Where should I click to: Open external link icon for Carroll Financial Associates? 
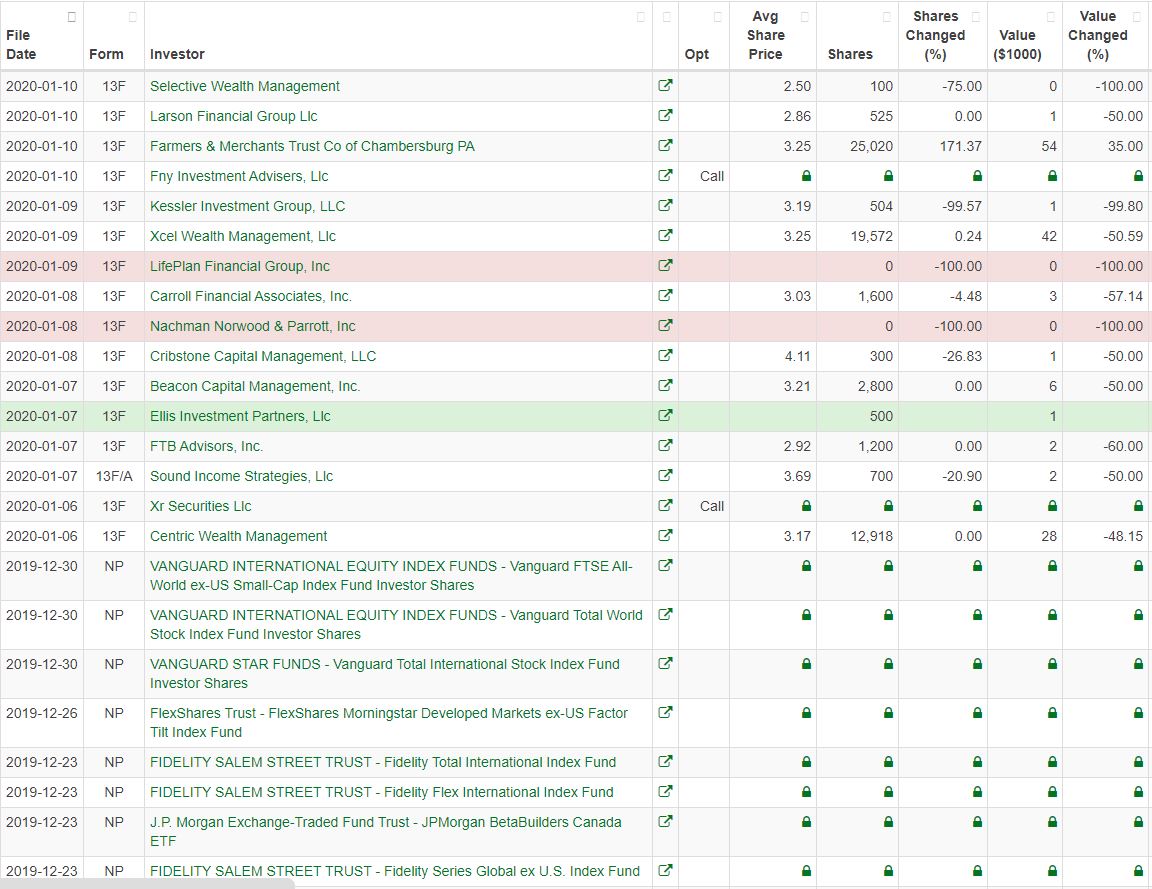point(665,295)
